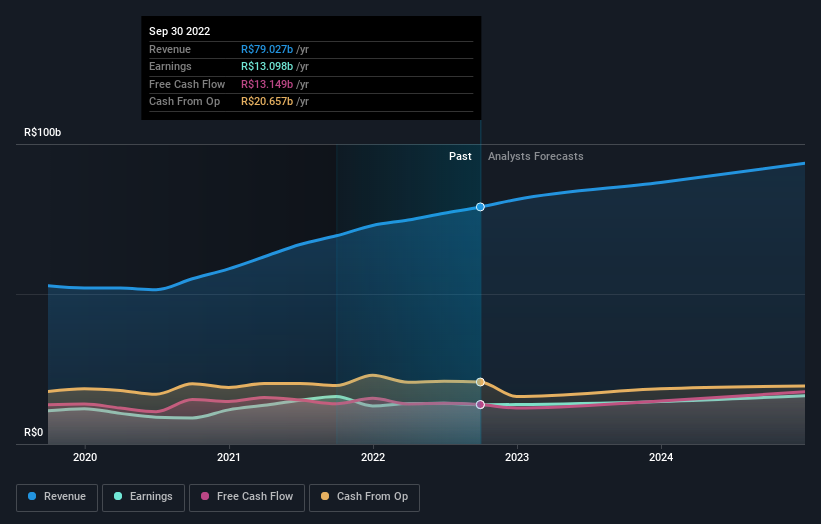Click the Earnings row label in tooltip
The width and height of the screenshot is (821, 524).
coord(170,66)
